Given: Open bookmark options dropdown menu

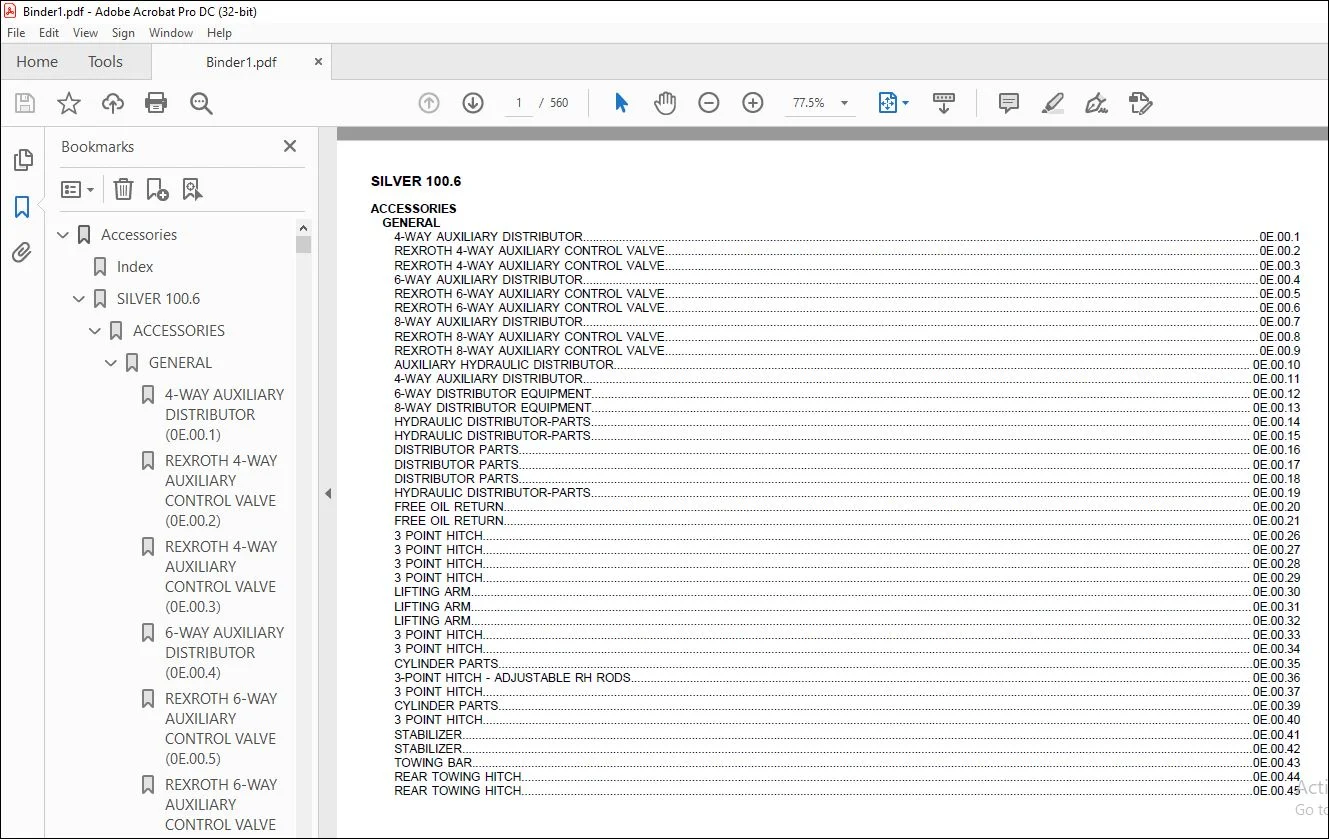Looking at the screenshot, I should tap(77, 189).
